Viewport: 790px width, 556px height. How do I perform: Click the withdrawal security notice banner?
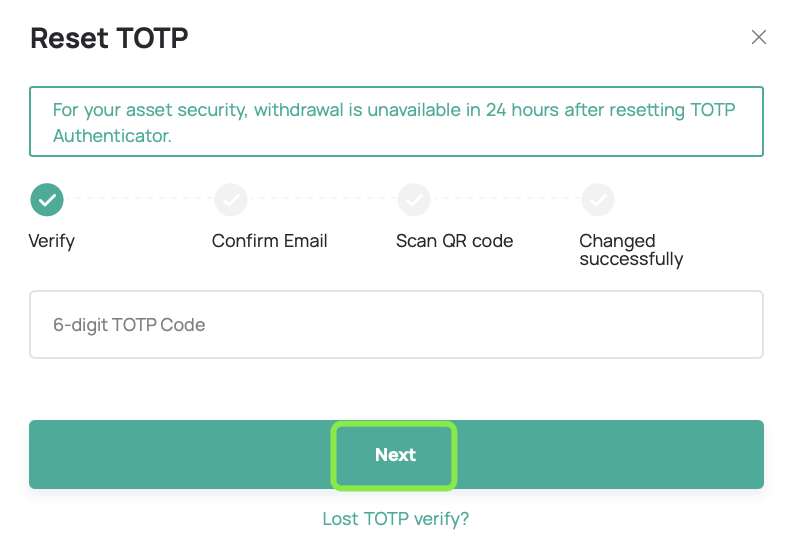(x=397, y=121)
